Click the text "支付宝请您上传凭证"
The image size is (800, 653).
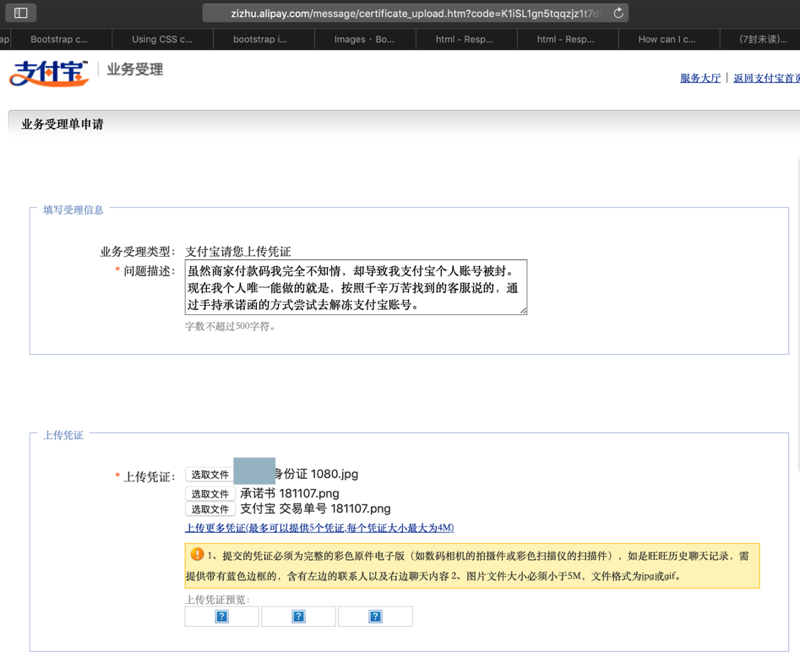(x=238, y=252)
